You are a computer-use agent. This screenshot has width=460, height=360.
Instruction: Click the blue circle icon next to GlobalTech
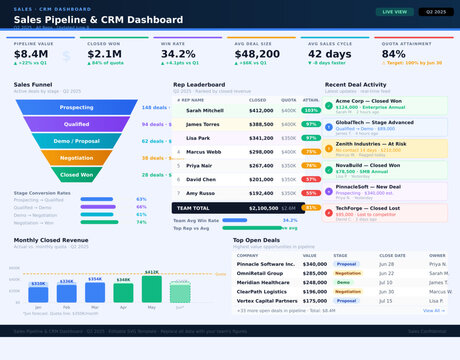[329, 127]
